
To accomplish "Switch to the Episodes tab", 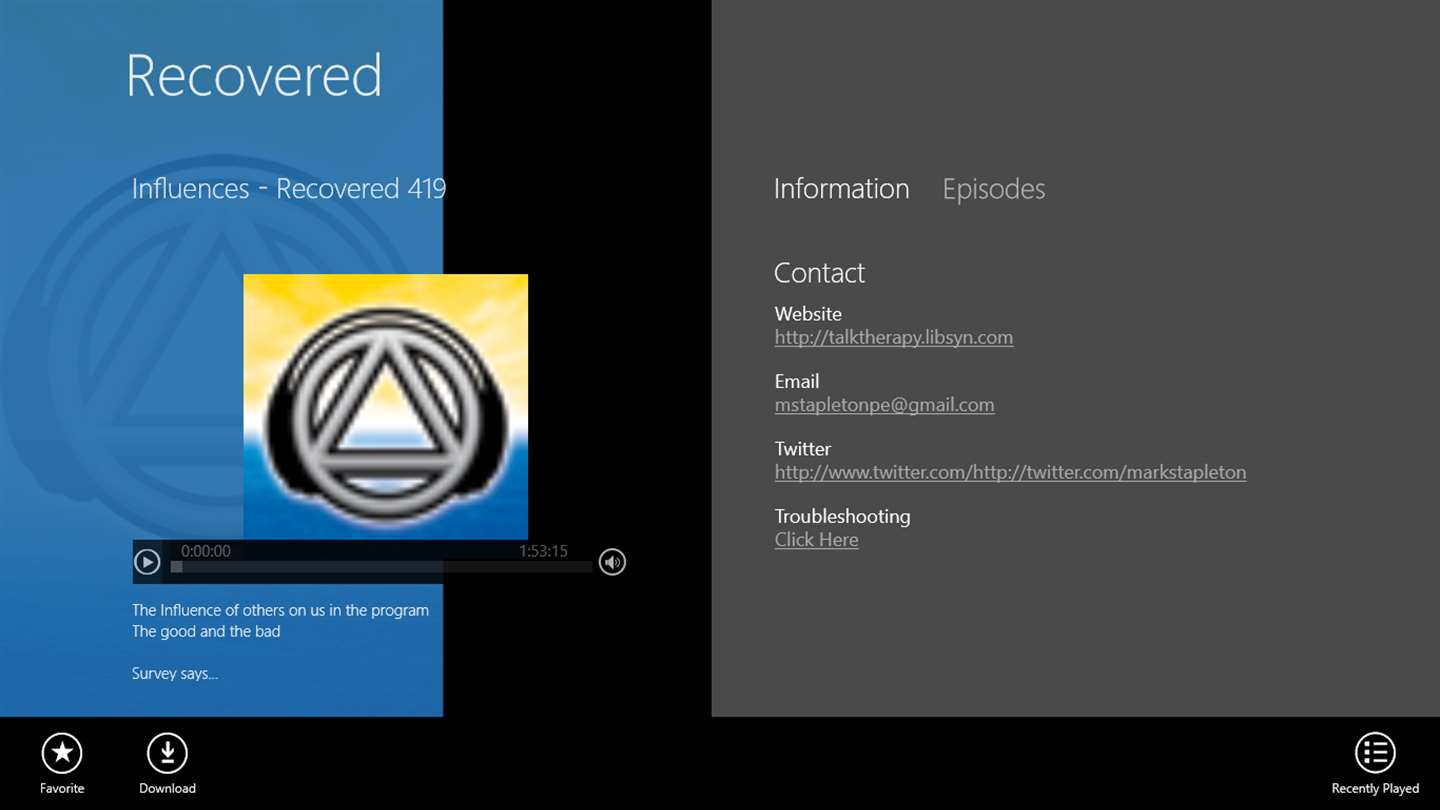I will [993, 189].
